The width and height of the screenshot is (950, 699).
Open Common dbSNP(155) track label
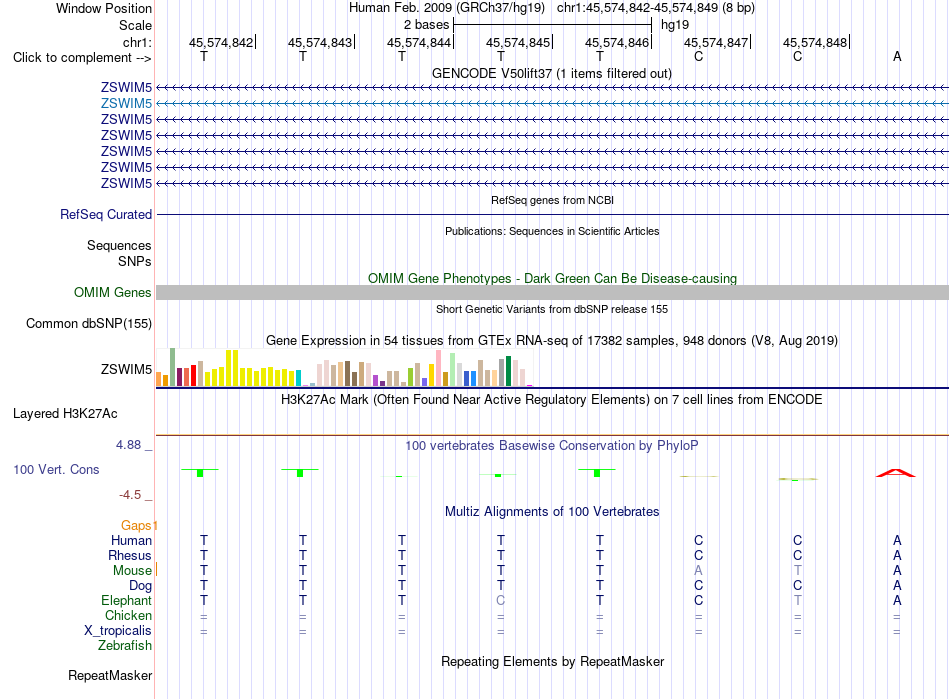[89, 323]
